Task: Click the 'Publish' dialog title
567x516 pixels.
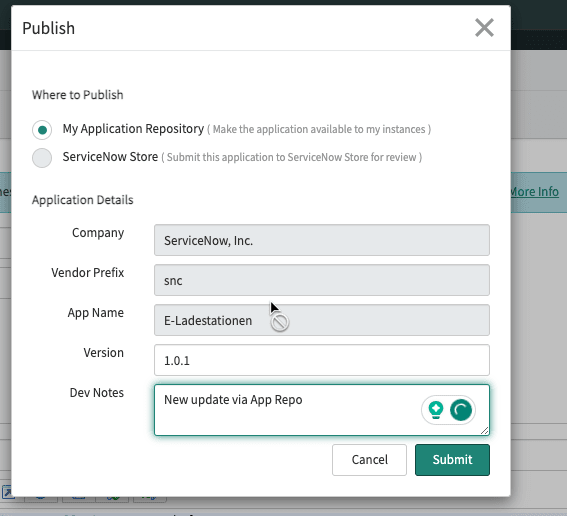Action: click(x=48, y=28)
